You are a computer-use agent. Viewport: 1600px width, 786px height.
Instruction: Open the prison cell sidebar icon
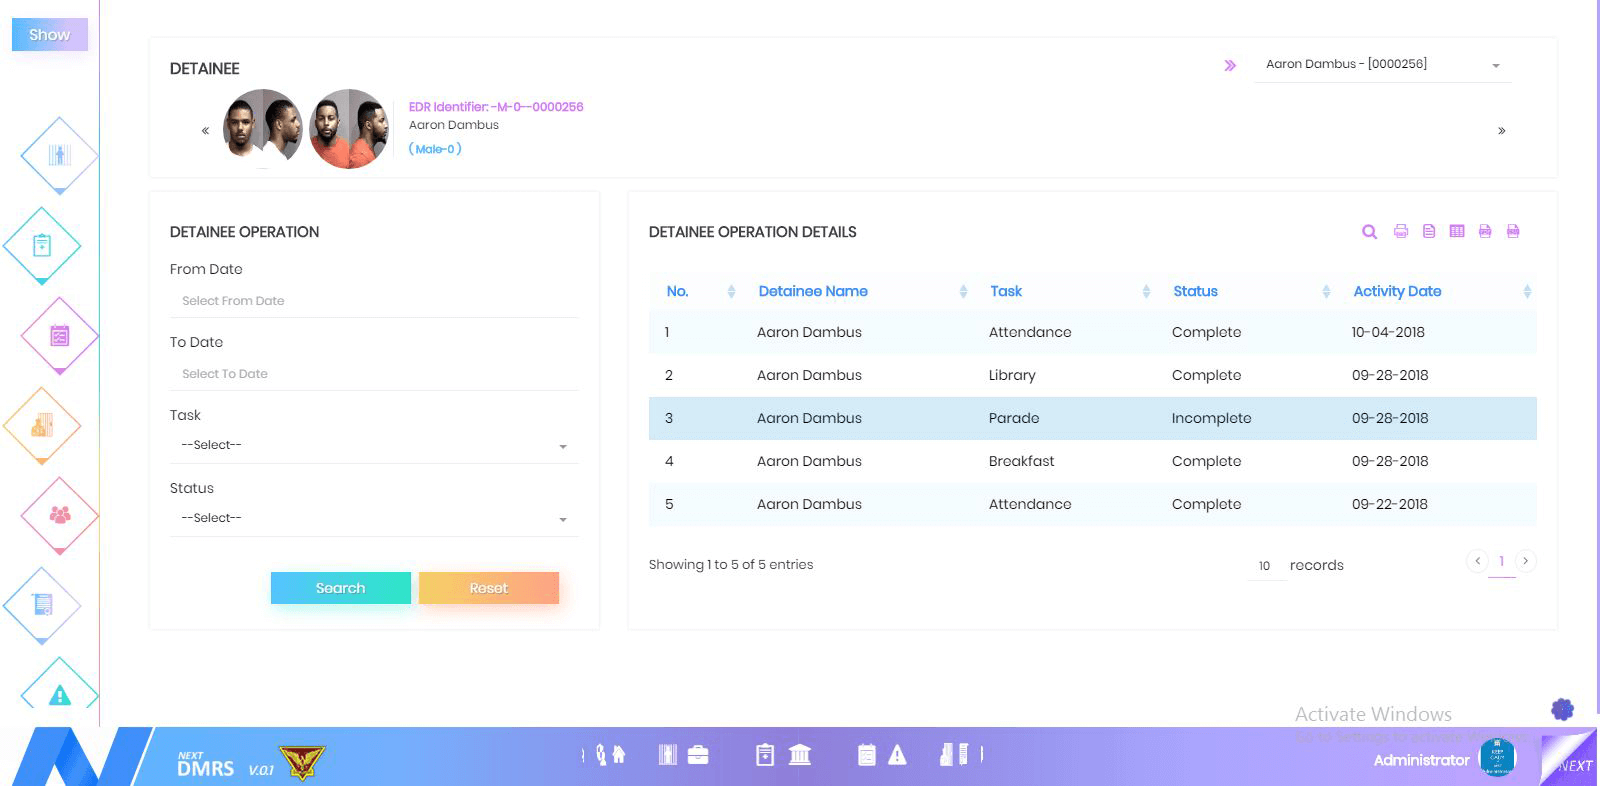coord(60,155)
